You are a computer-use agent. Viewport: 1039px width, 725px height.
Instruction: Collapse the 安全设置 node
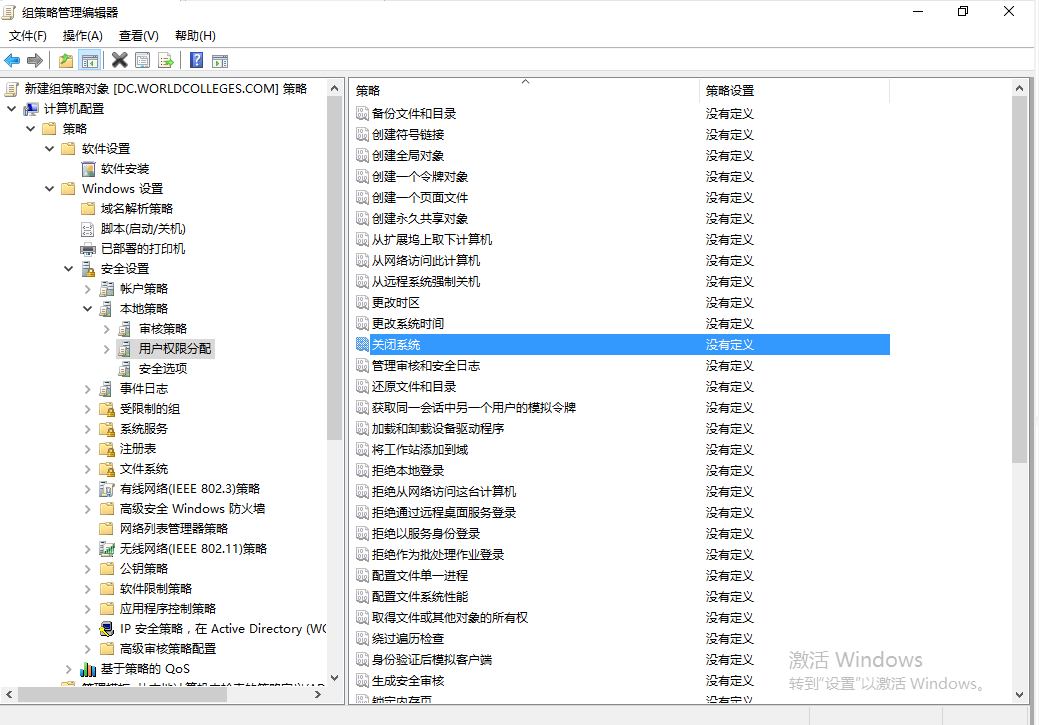click(69, 269)
